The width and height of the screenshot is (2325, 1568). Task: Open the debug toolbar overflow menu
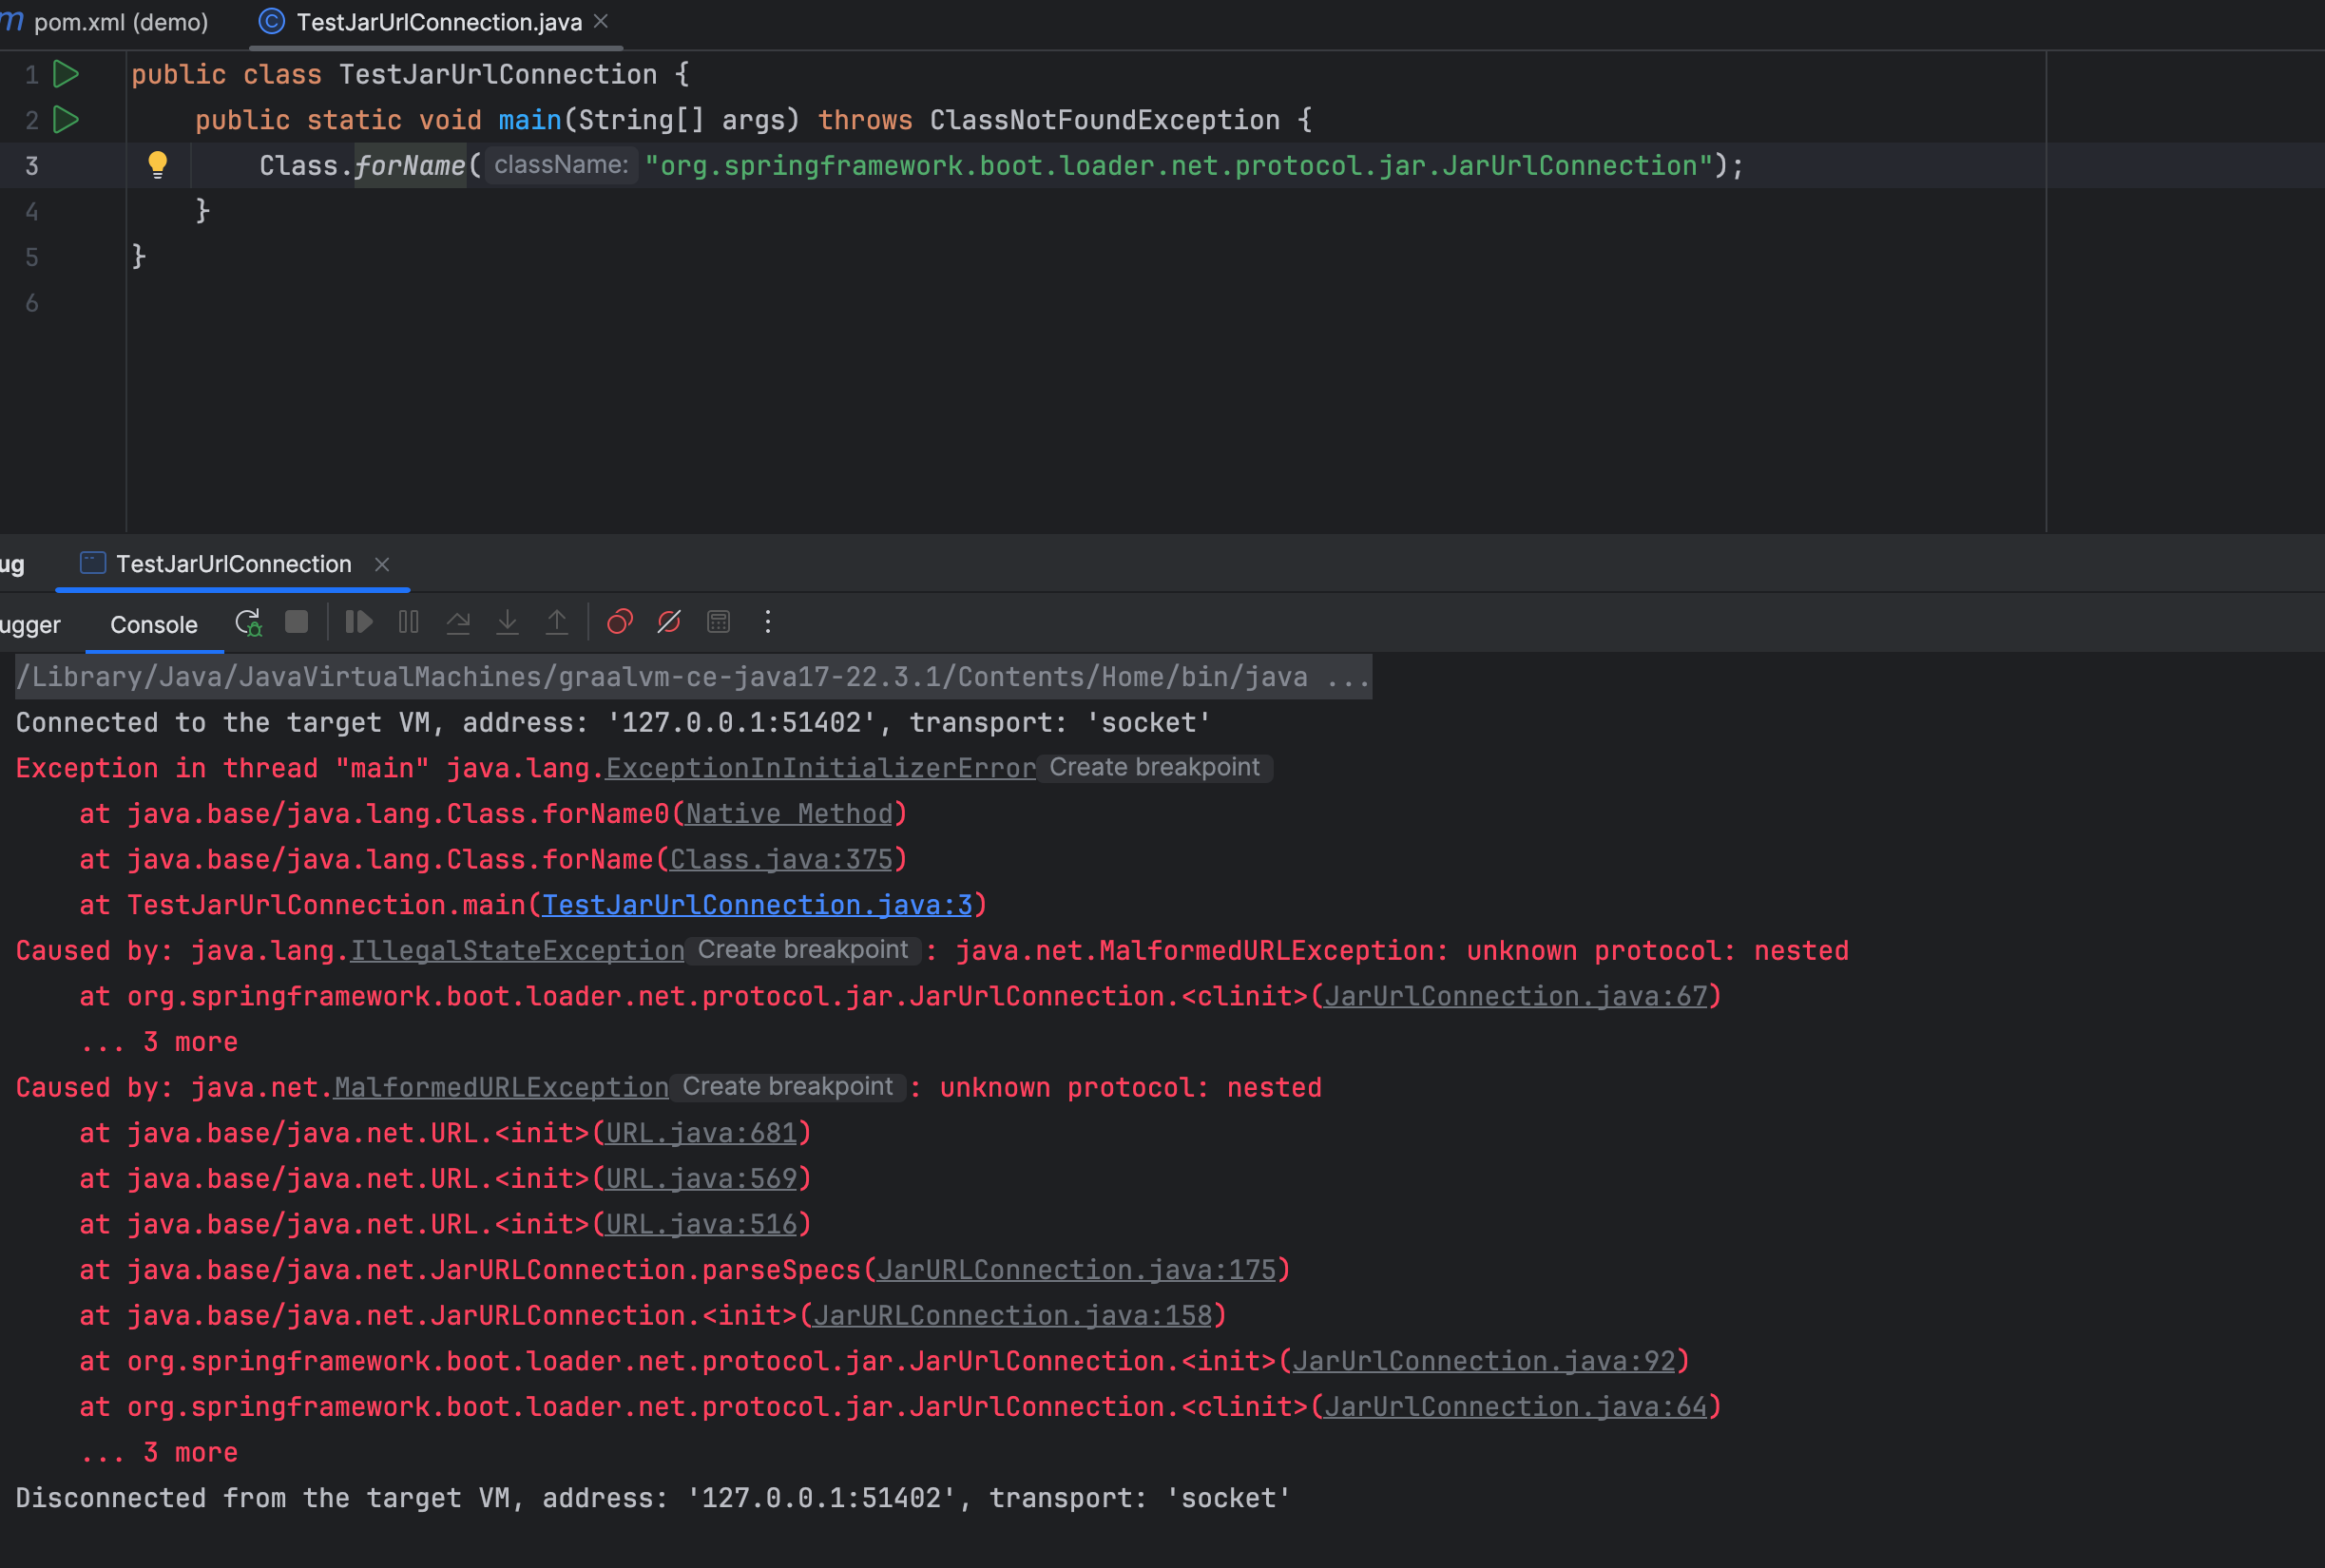(766, 622)
